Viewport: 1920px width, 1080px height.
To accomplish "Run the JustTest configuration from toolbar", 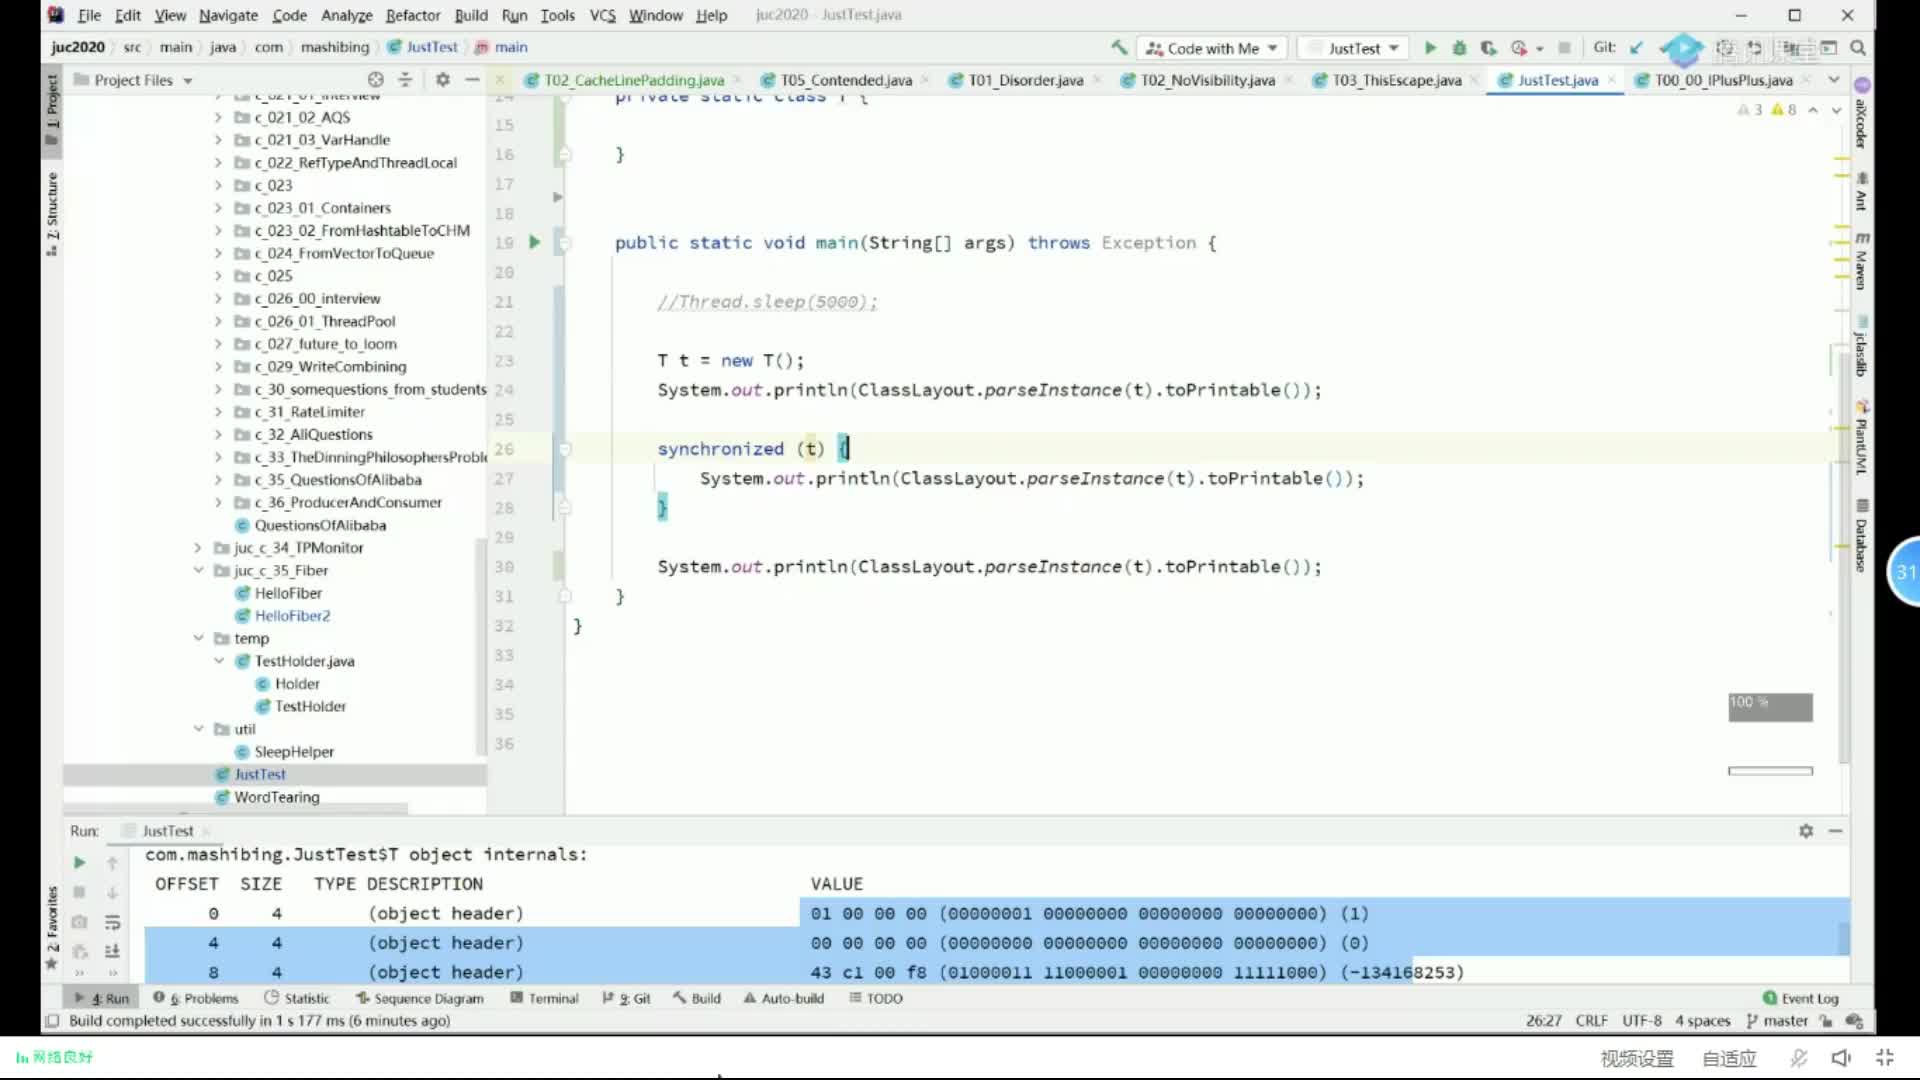I will pyautogui.click(x=1430, y=48).
